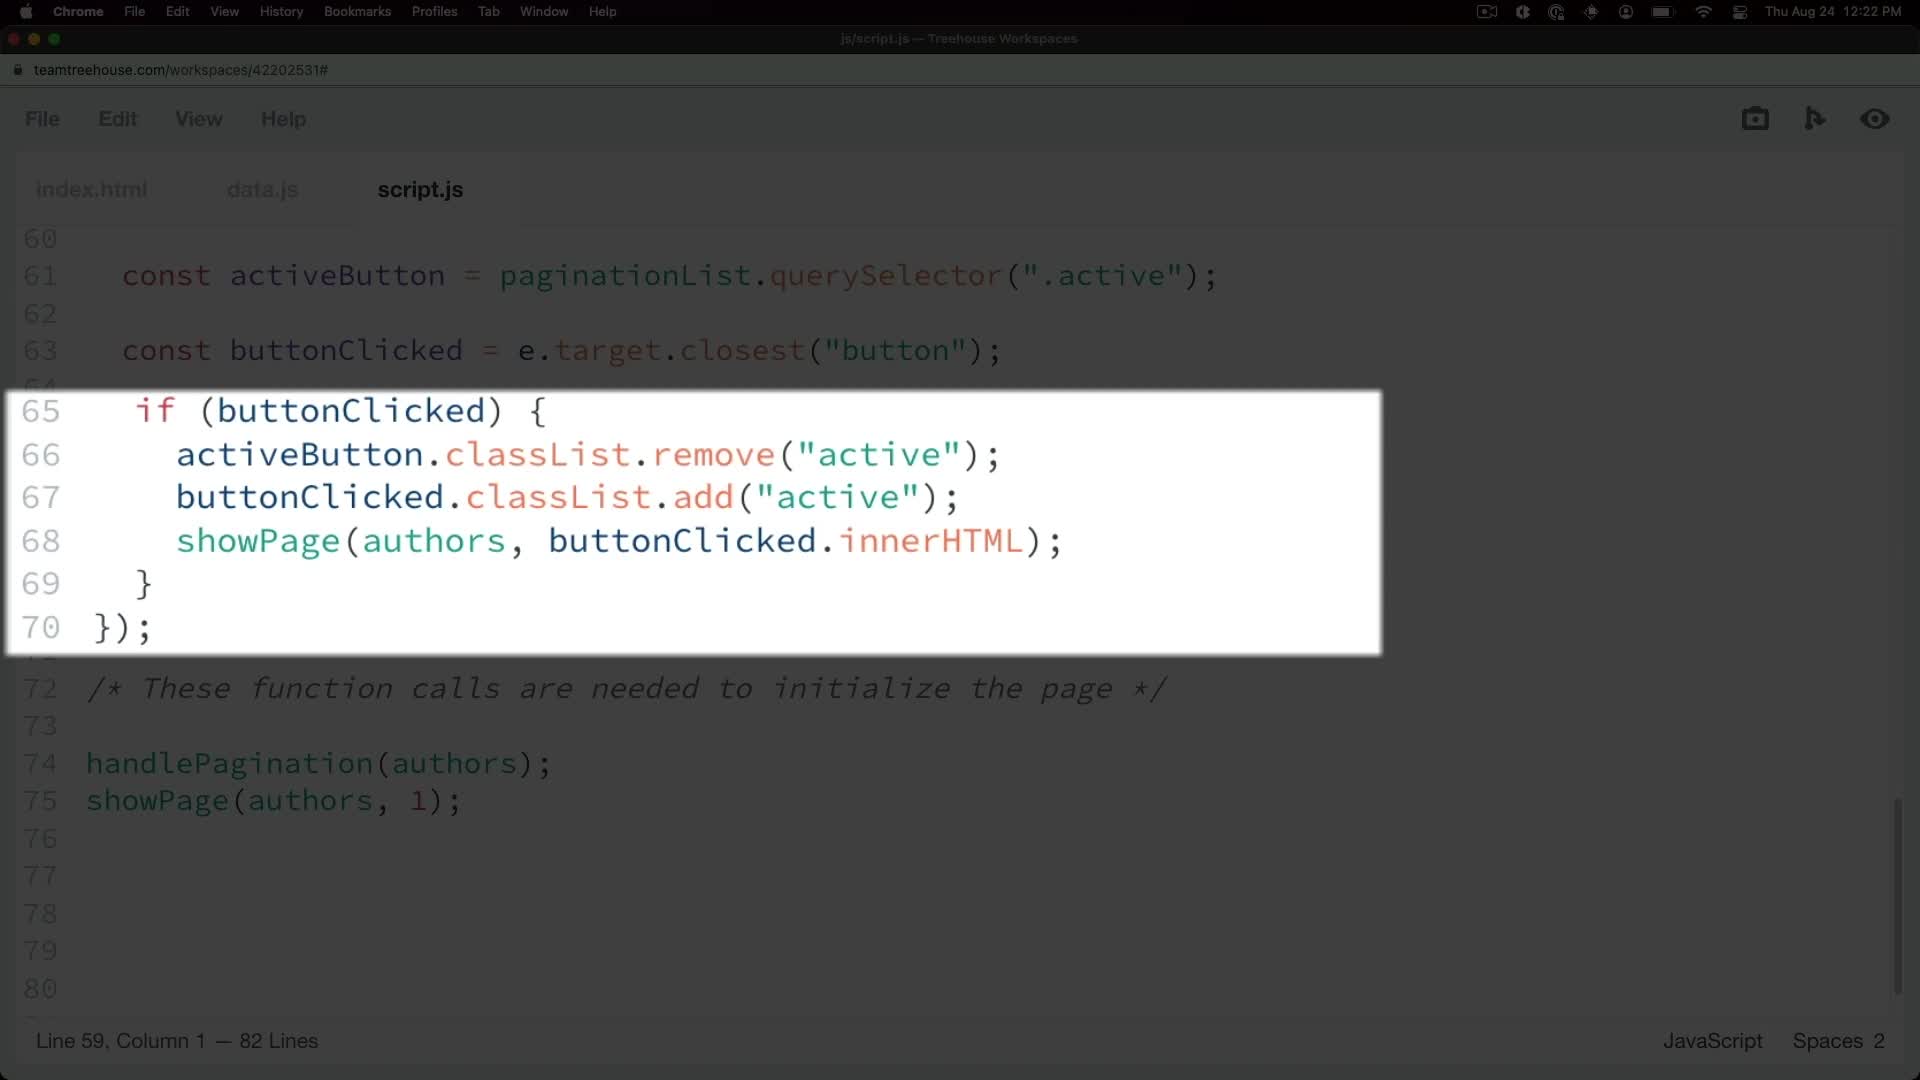Click the browser address bar URL
This screenshot has width=1920, height=1080.
tap(181, 70)
